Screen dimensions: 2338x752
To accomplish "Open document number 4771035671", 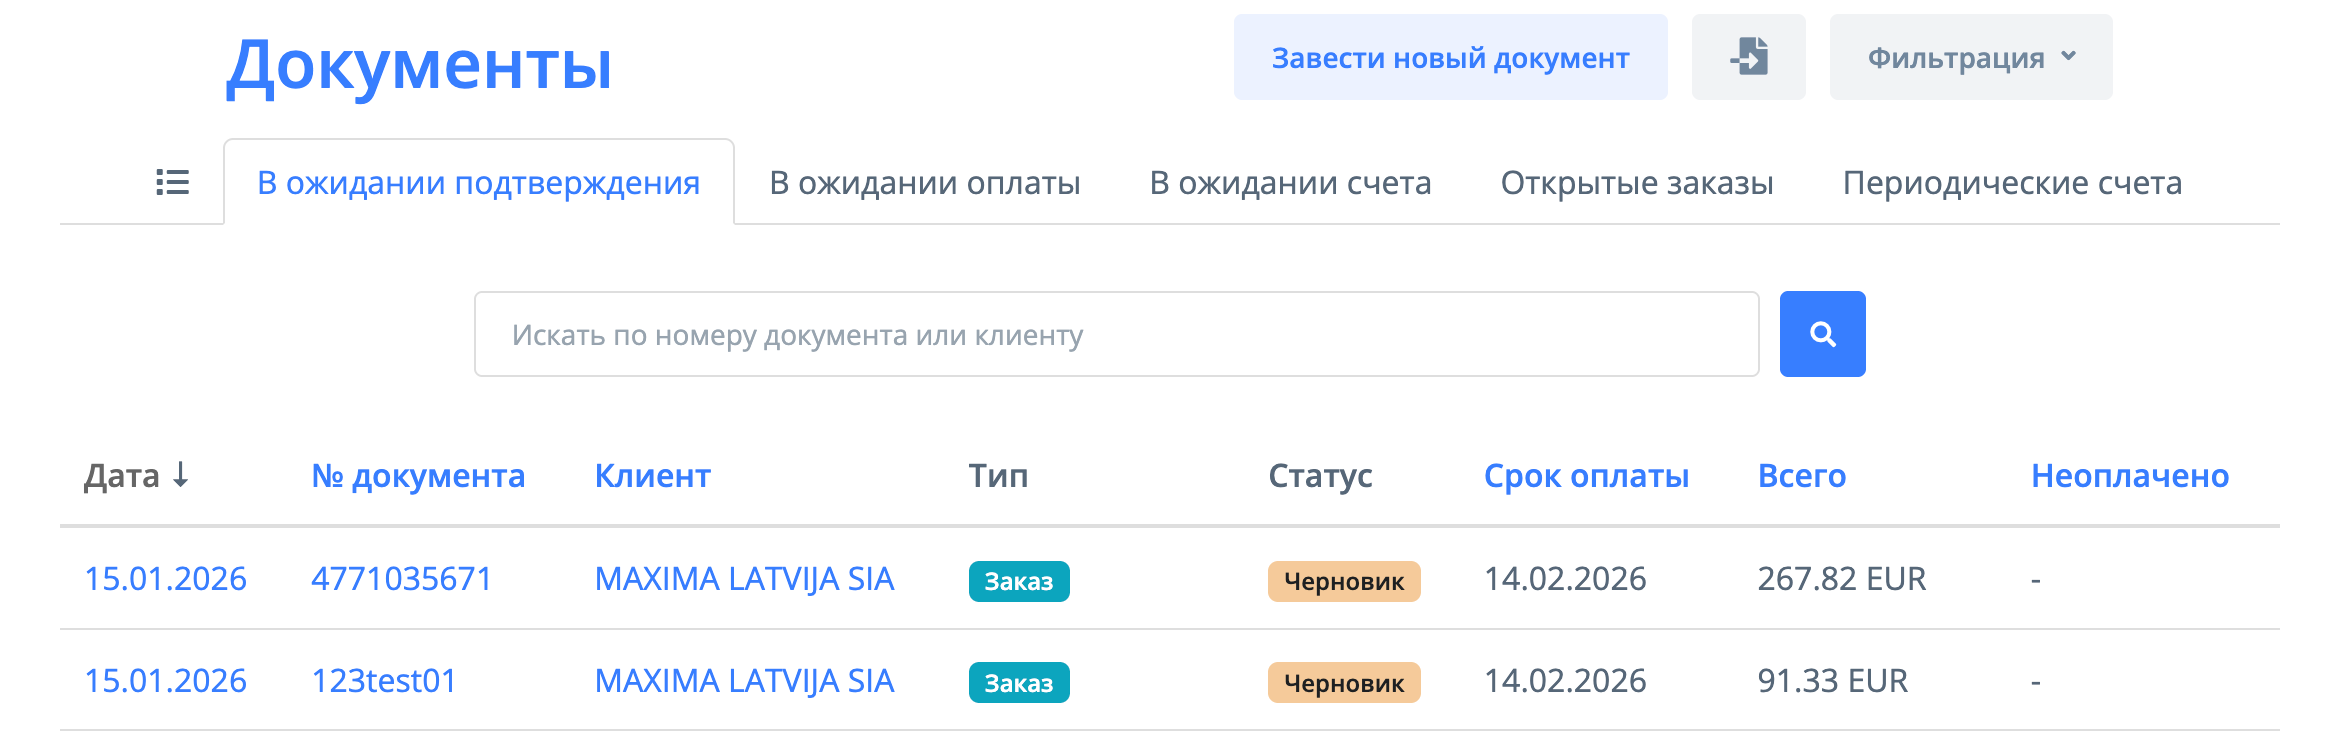I will (x=401, y=579).
